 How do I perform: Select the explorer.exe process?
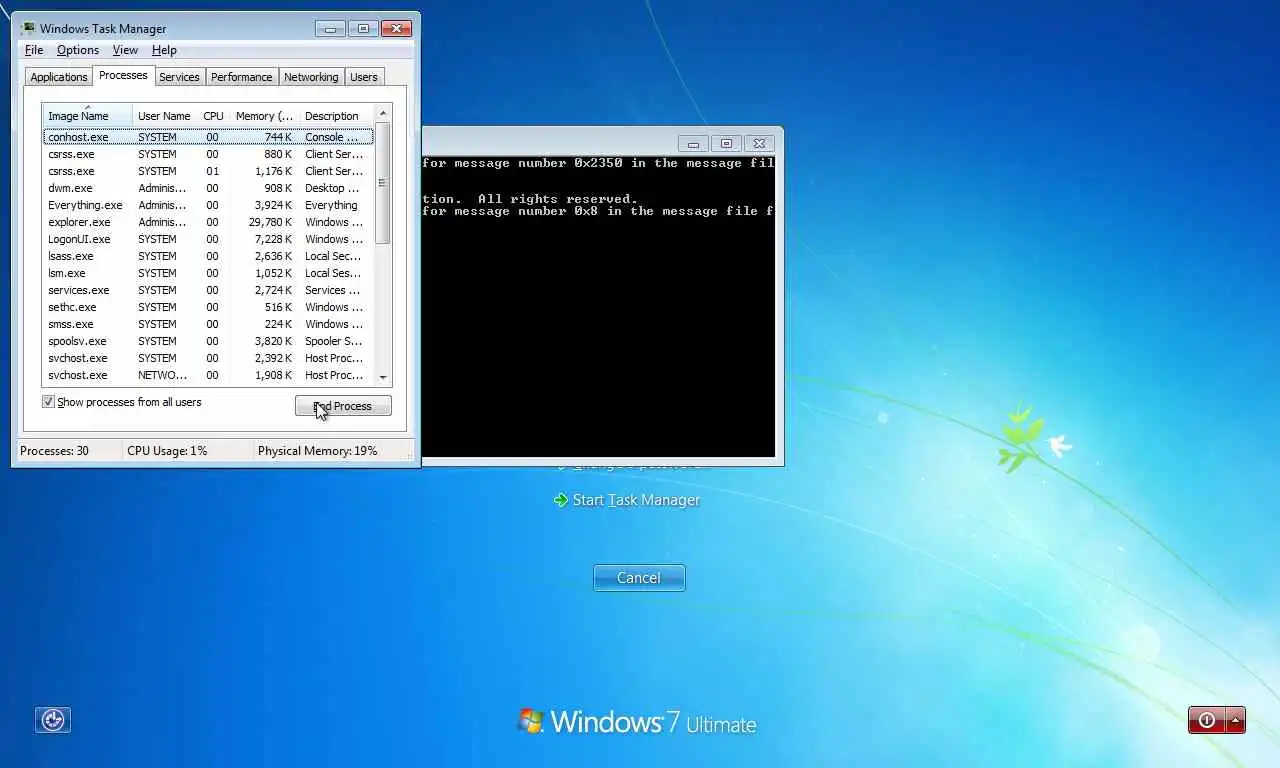pos(208,222)
